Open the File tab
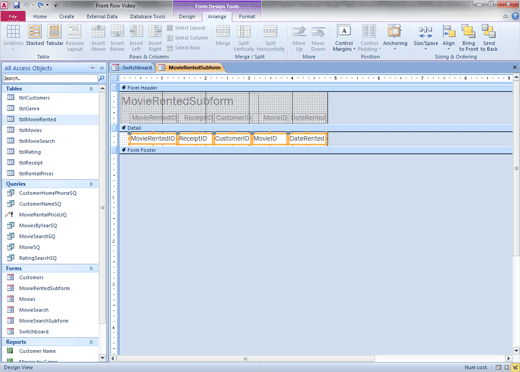Viewport: 520px width, 372px height. click(x=13, y=16)
